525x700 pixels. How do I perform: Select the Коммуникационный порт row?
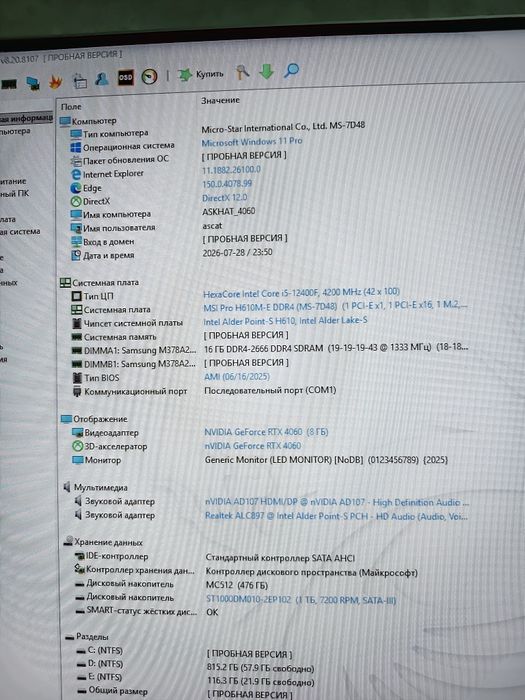pyautogui.click(x=130, y=392)
